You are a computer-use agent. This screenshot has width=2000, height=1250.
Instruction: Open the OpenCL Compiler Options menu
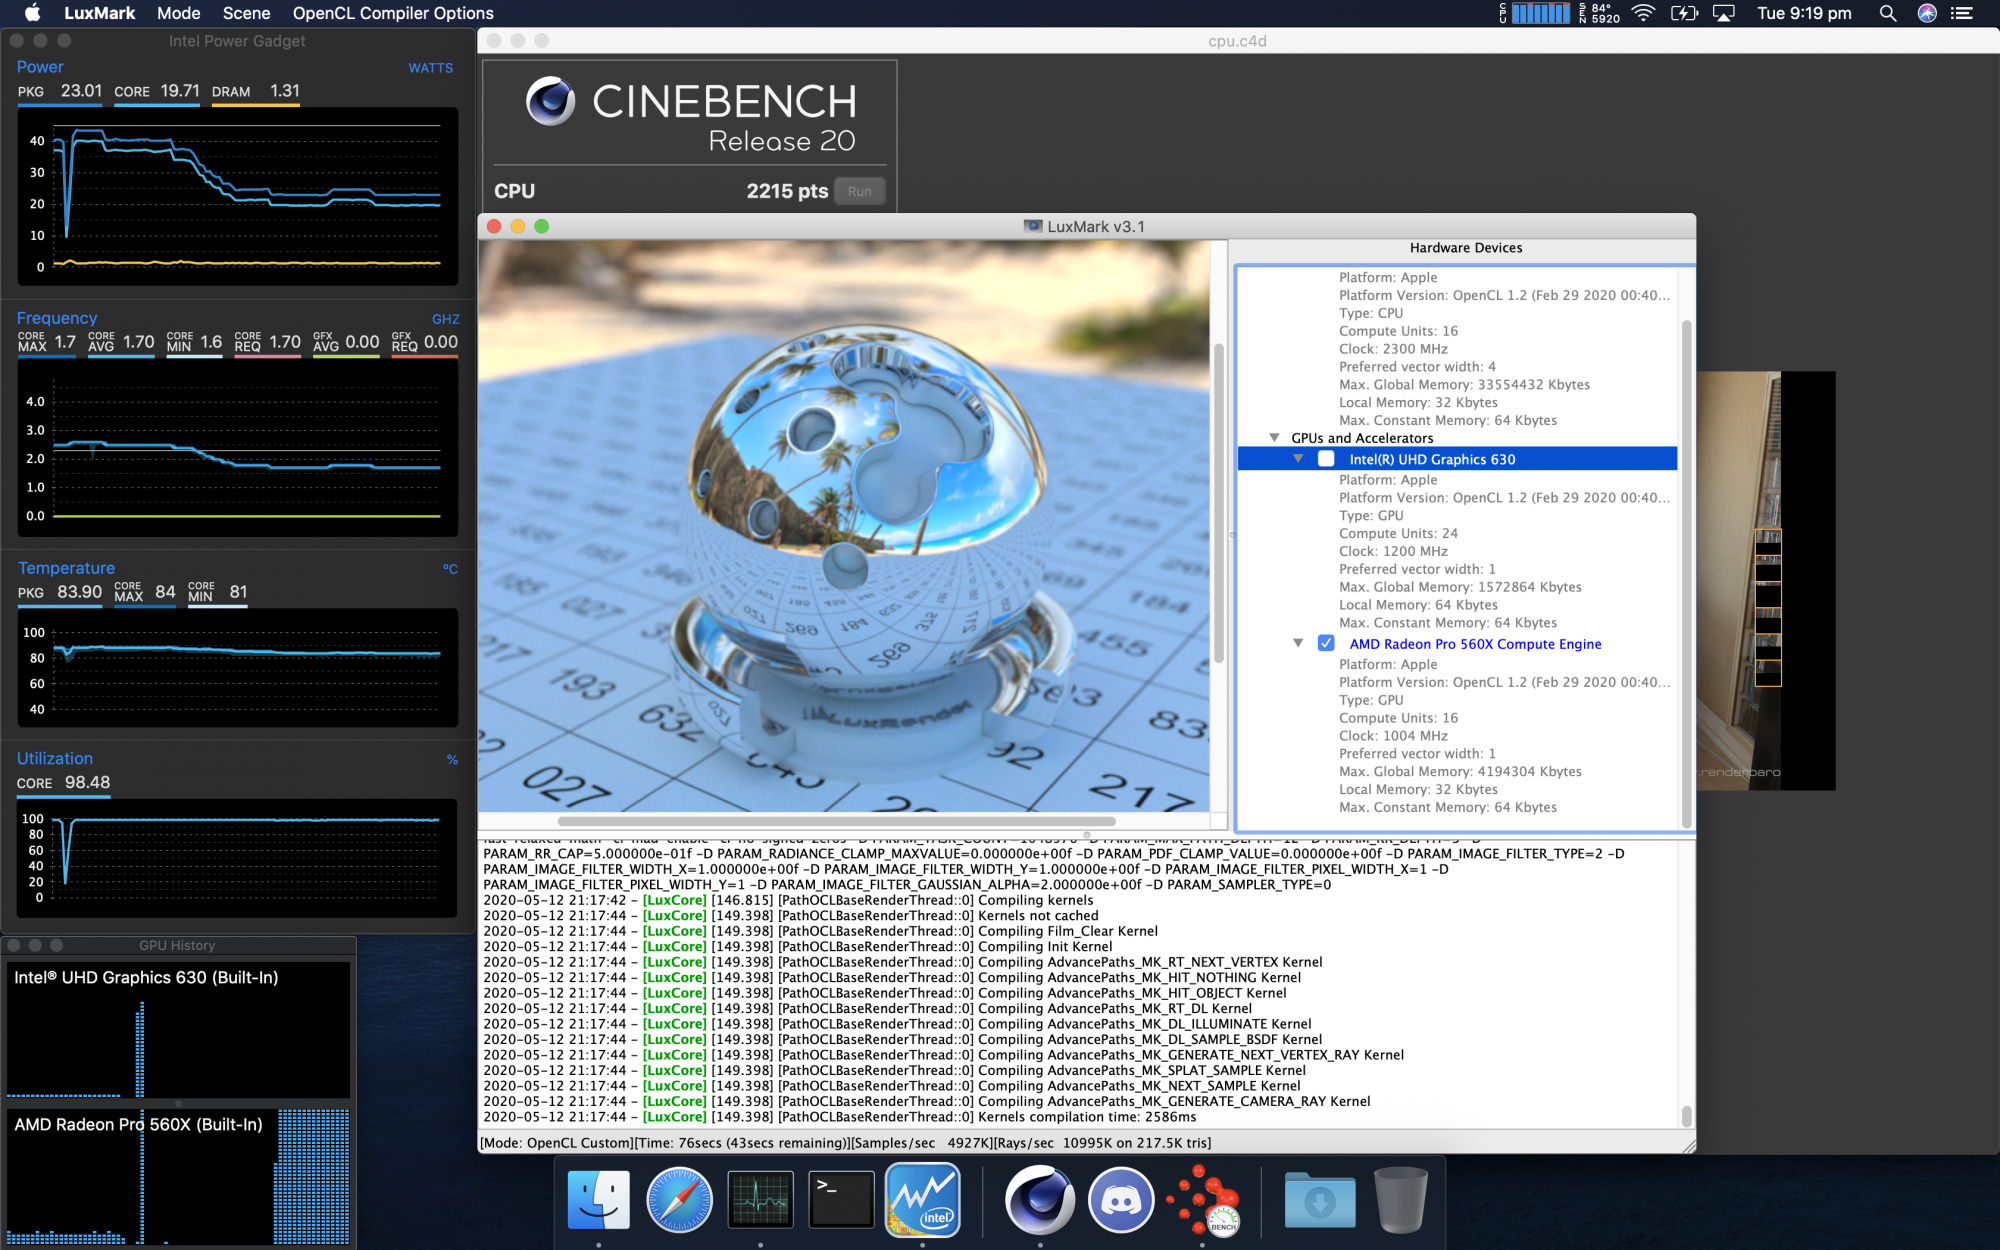[392, 13]
